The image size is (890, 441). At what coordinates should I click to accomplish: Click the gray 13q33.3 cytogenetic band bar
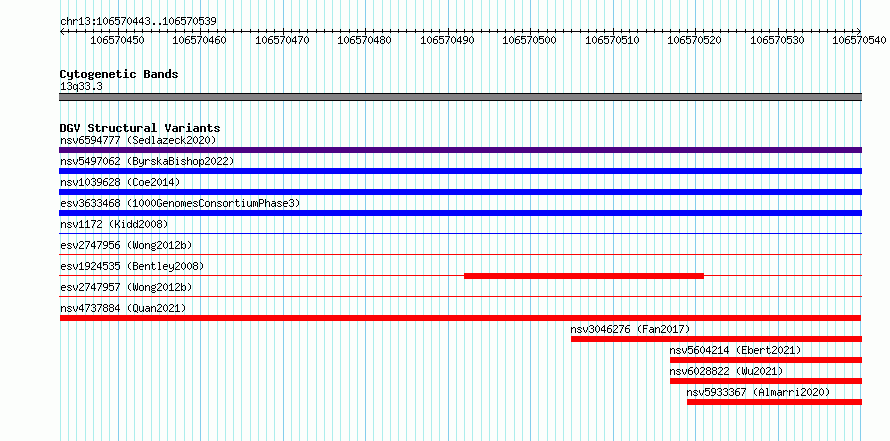point(460,96)
